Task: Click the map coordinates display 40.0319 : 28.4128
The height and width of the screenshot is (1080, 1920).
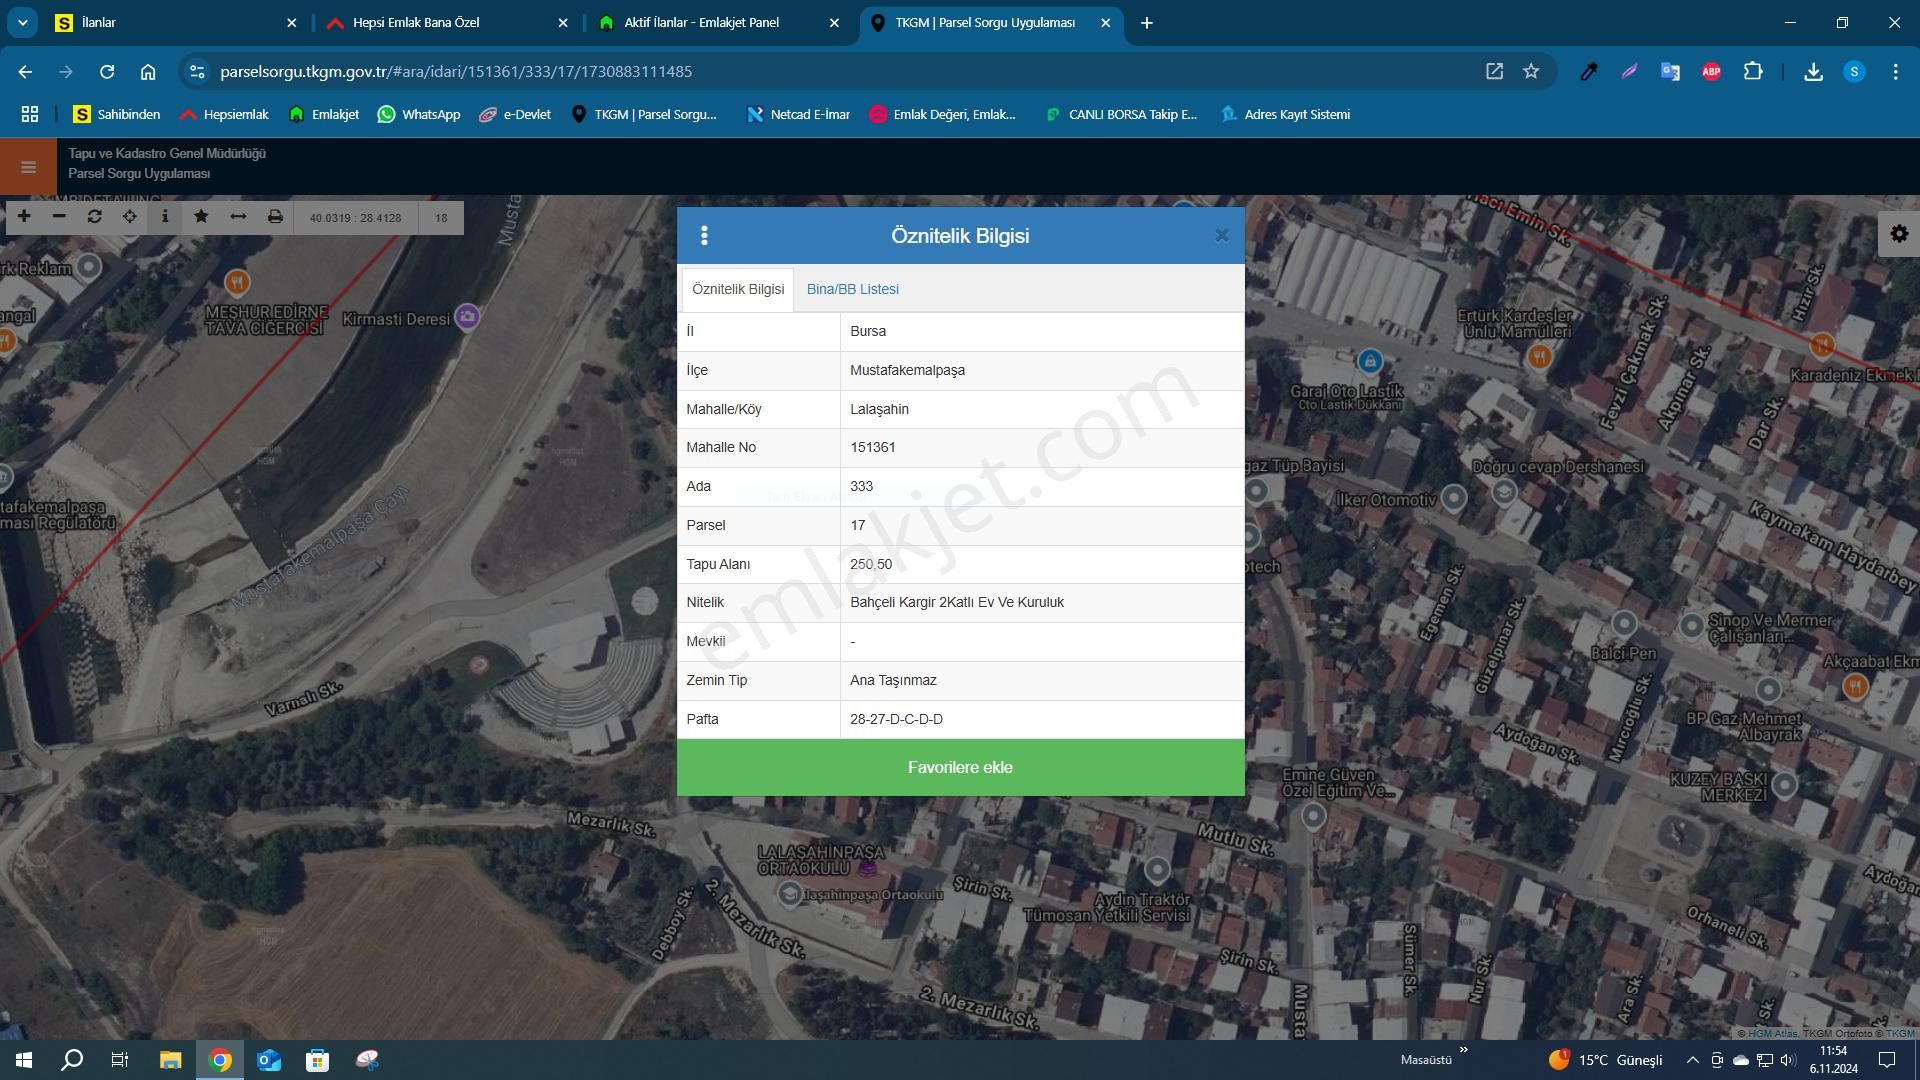Action: 355,218
